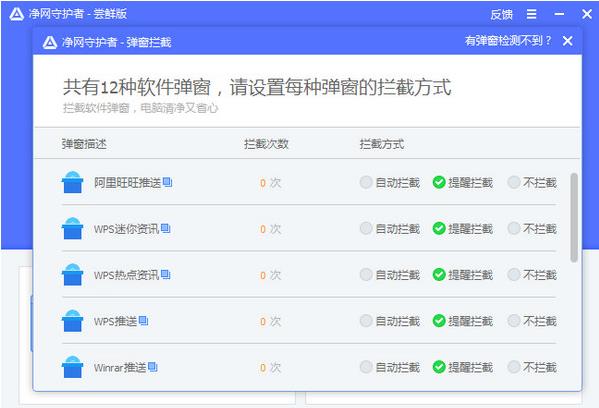Click the popup list vertical scrollbar thumb
Screen dimensions: 599x408
tap(574, 217)
